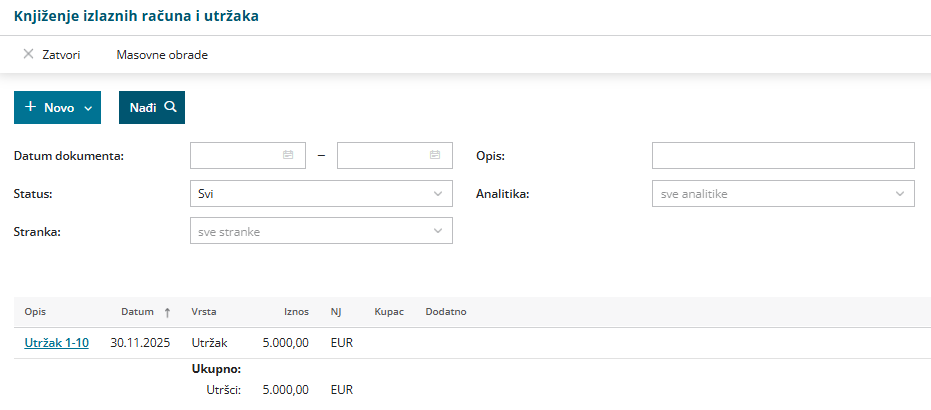Click the Nađi search button
Viewport: 931px width, 410px height.
152,107
